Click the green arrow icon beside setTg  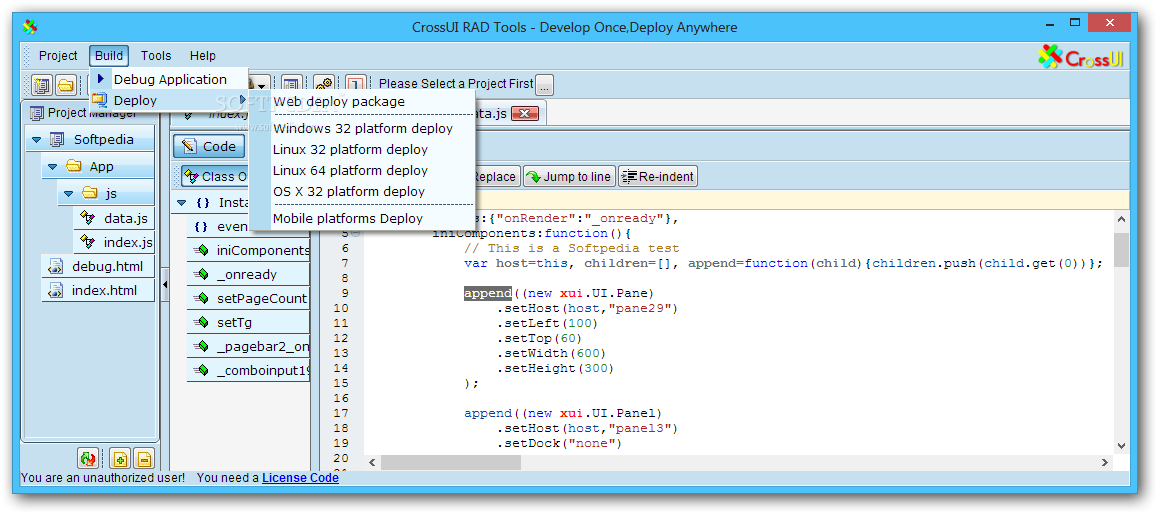(x=201, y=322)
